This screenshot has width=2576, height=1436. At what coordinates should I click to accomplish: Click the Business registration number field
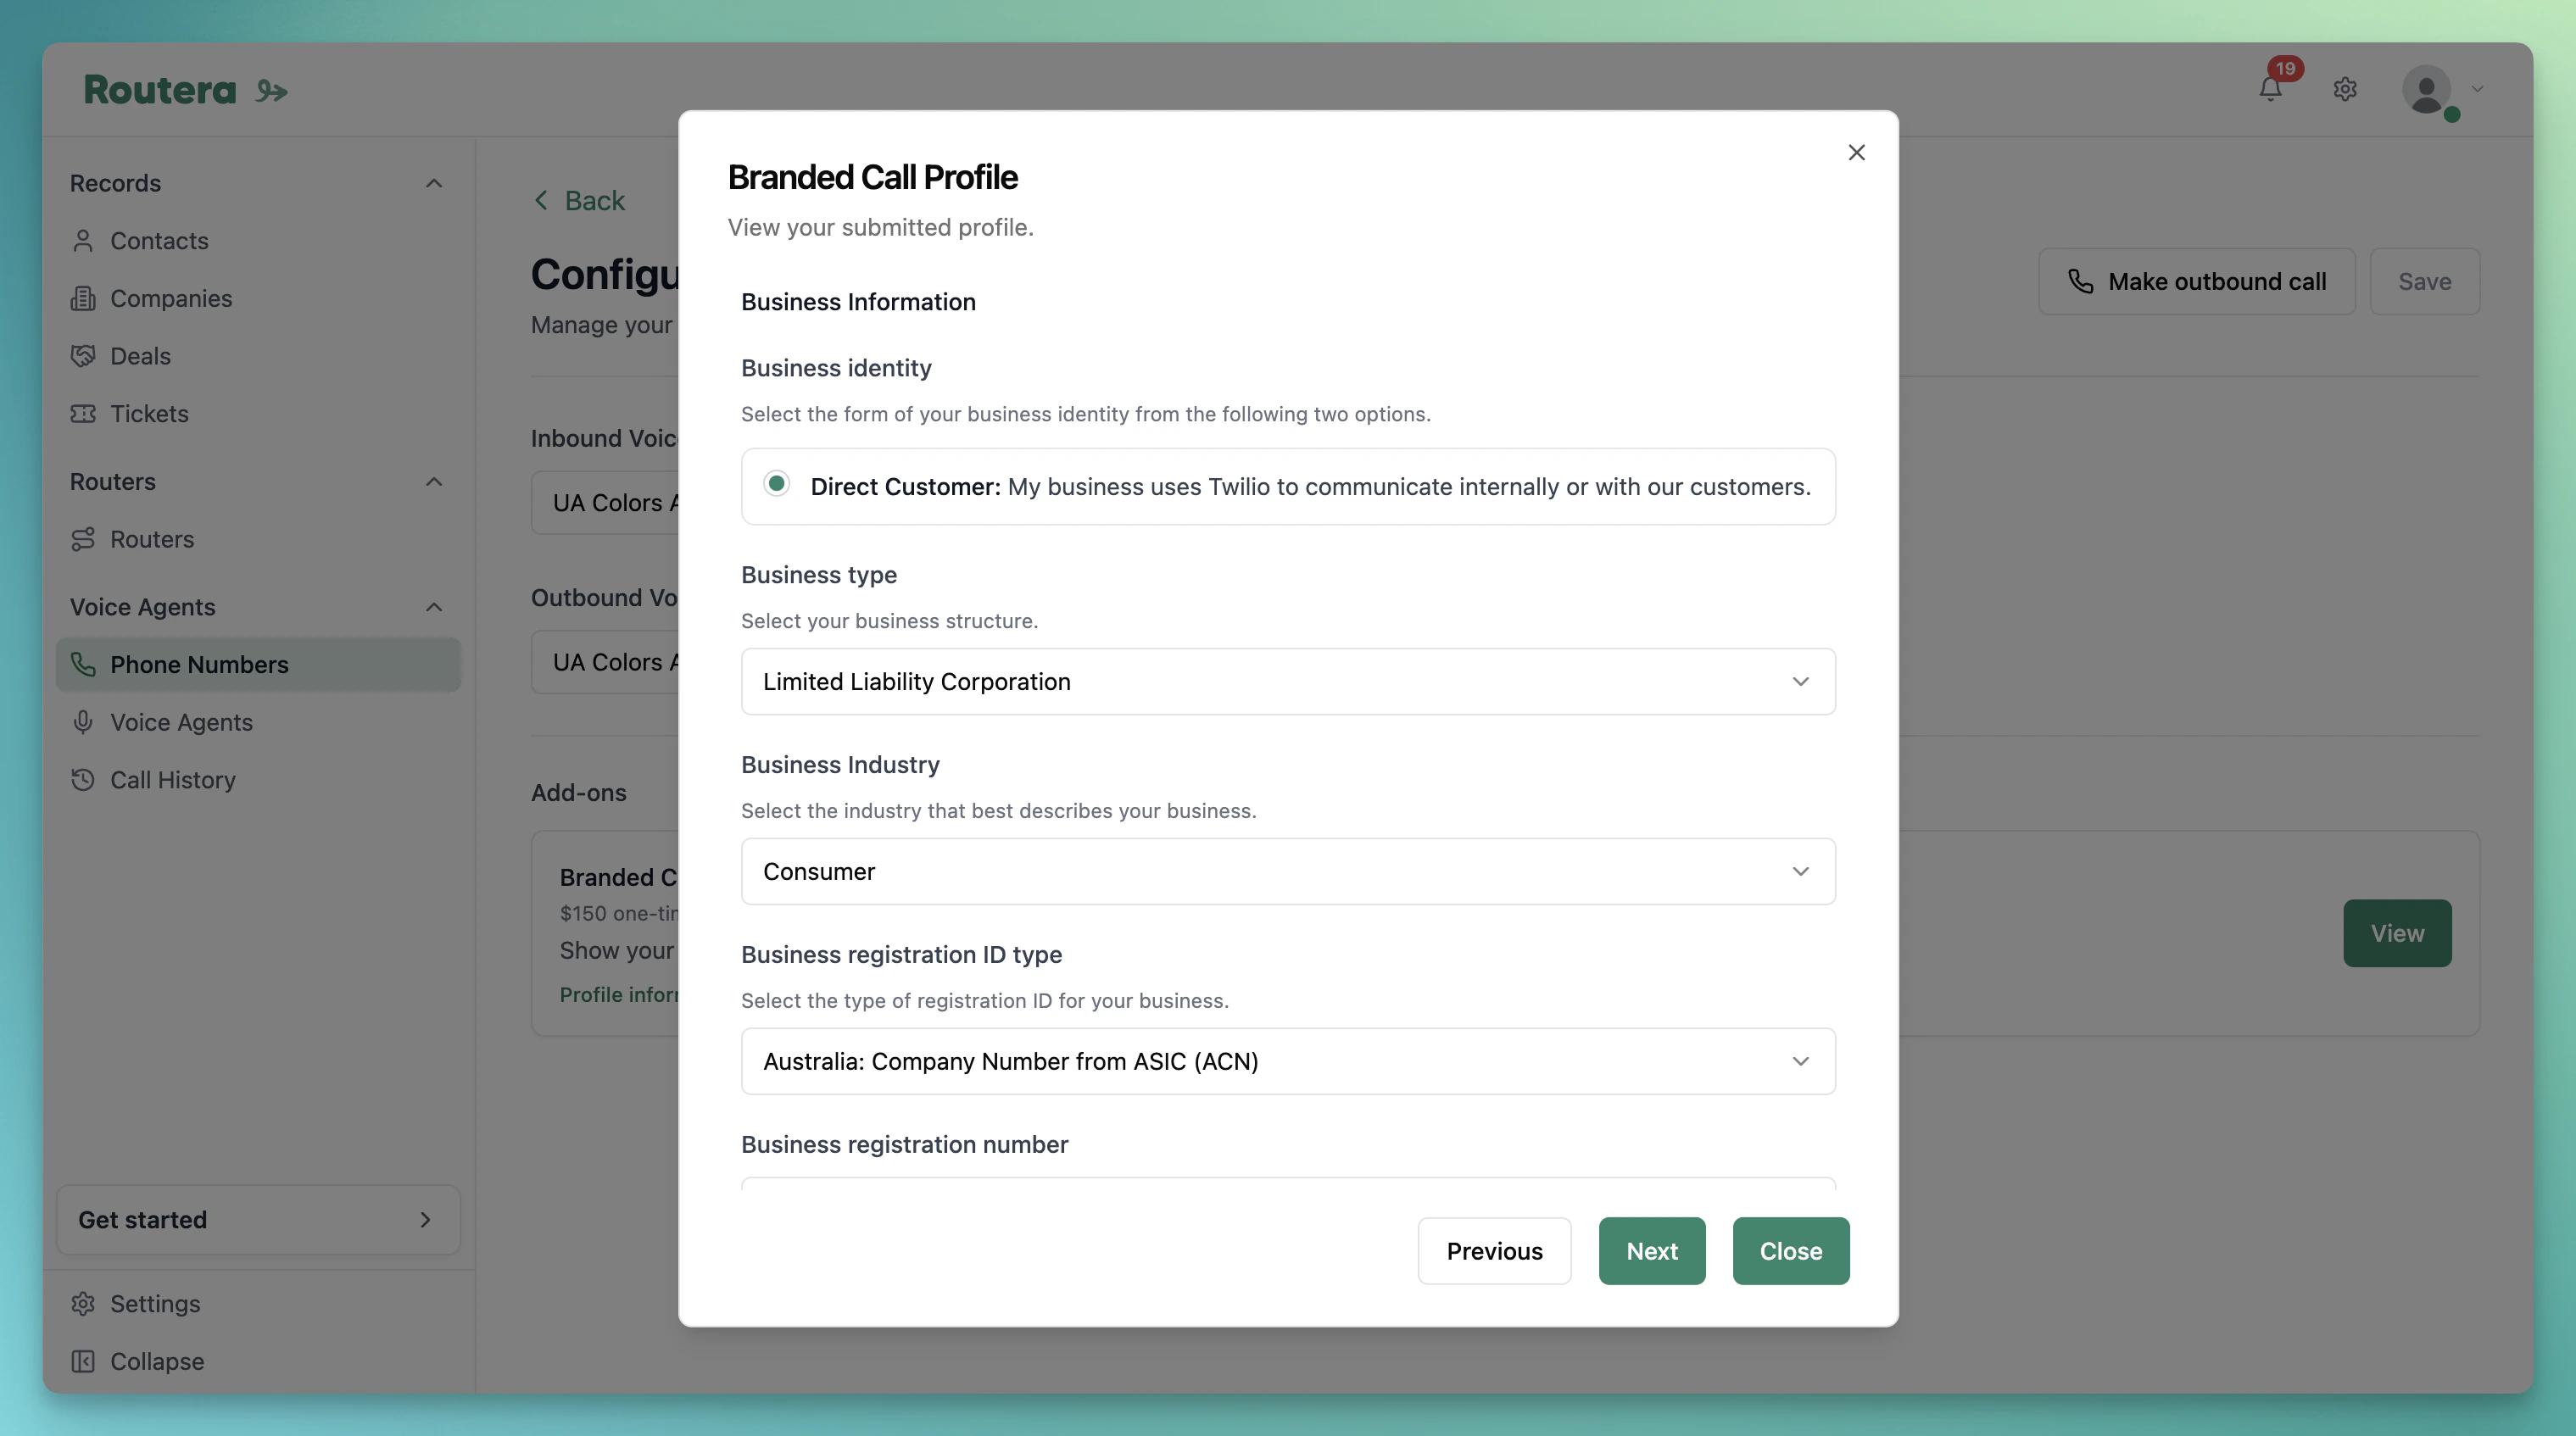tap(1288, 1184)
